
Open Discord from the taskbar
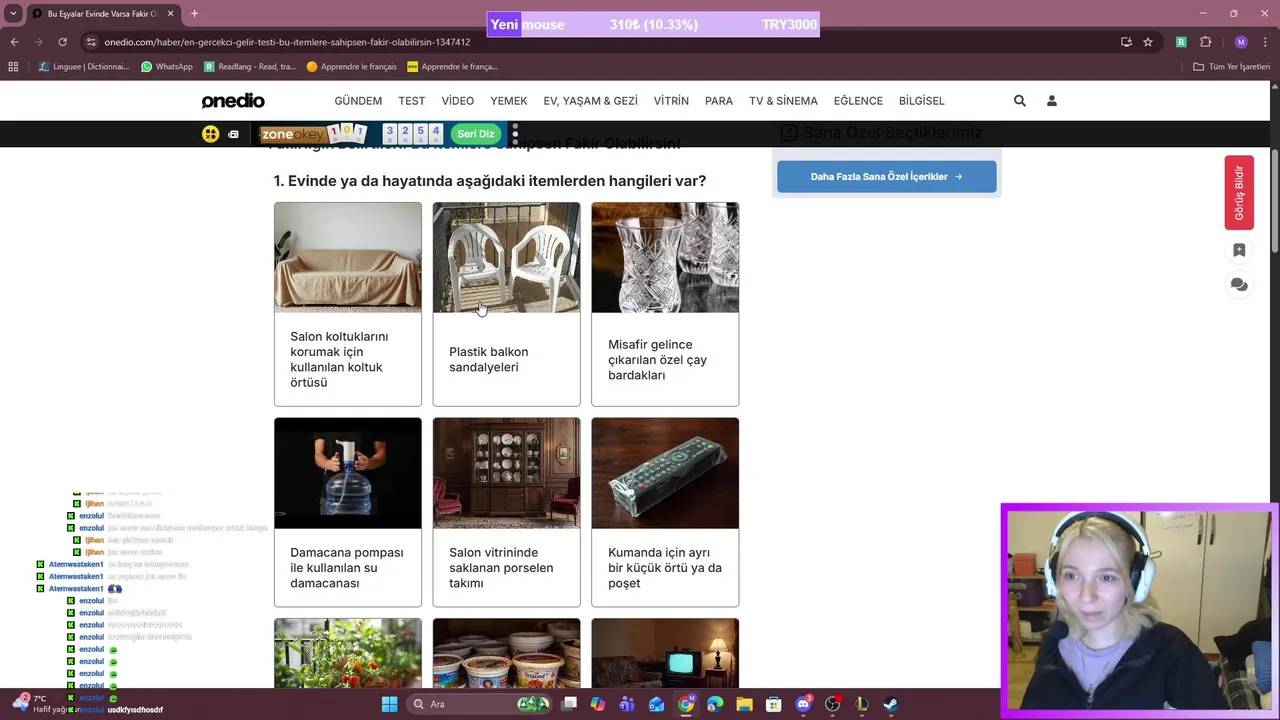pos(803,704)
